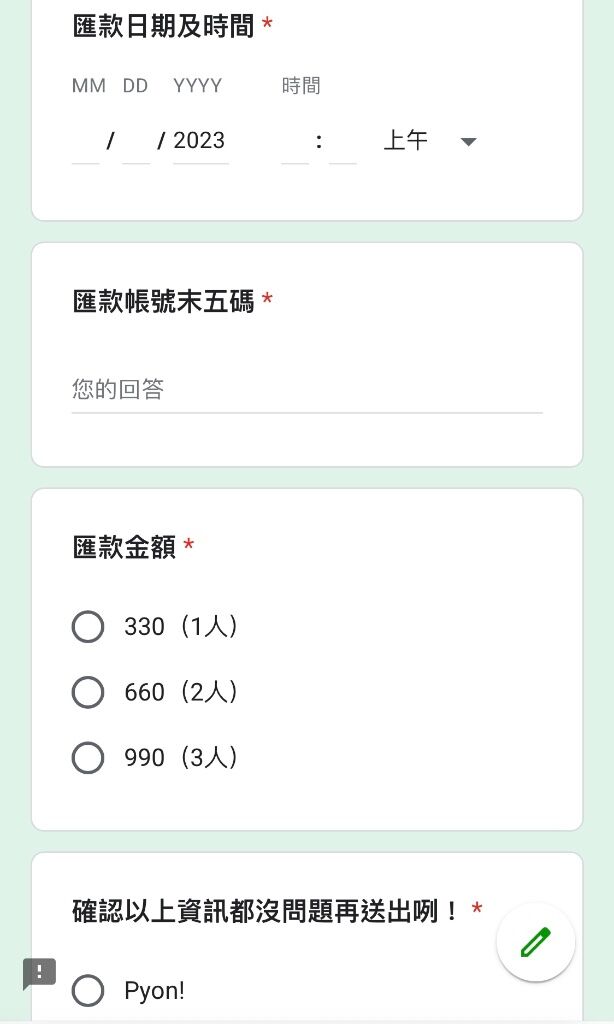614x1024 pixels.
Task: Choose the 990 (3人) radio option
Action: coord(88,758)
